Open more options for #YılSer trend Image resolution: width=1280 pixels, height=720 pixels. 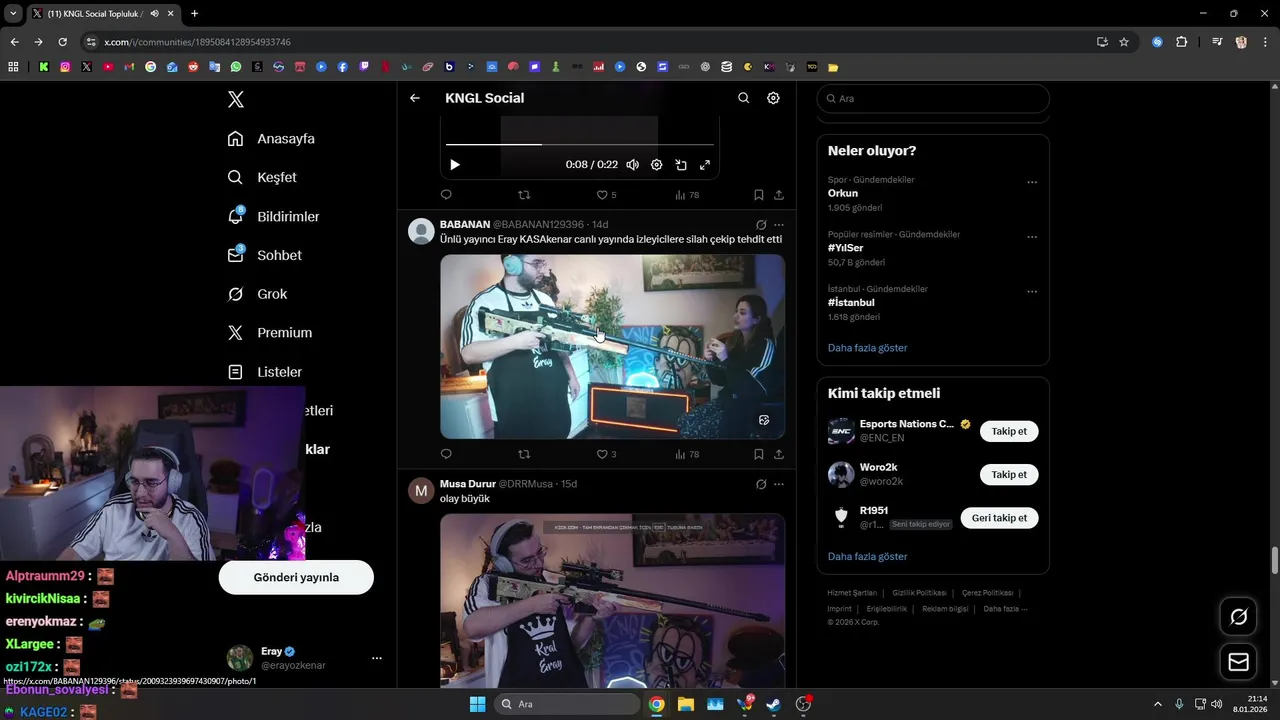tap(1032, 237)
